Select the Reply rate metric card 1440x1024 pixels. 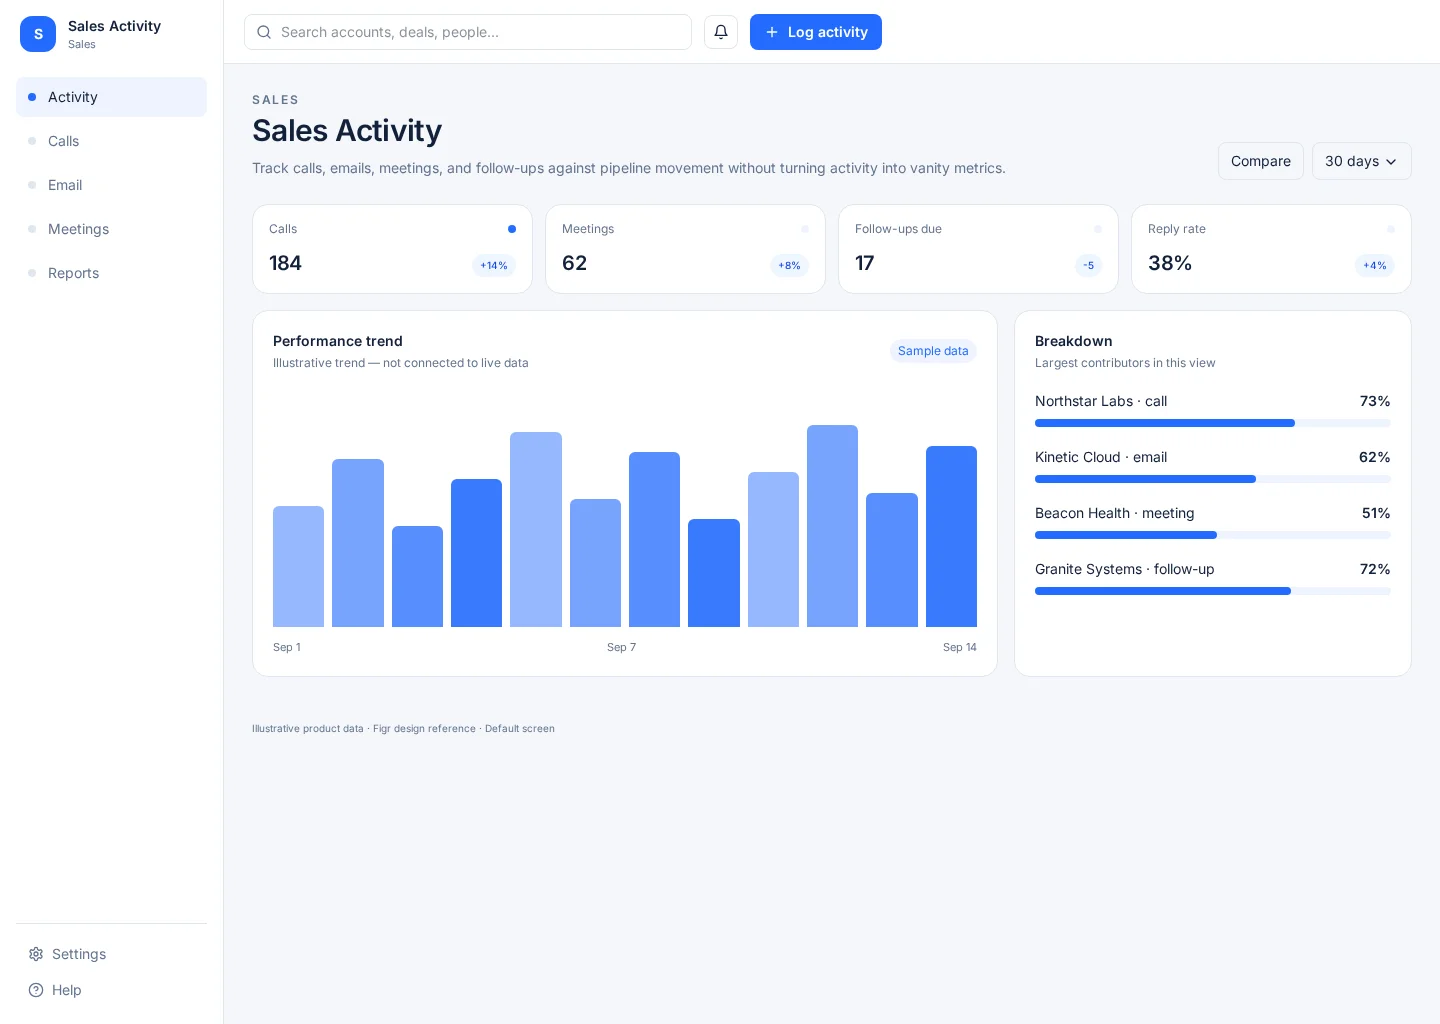pos(1271,249)
